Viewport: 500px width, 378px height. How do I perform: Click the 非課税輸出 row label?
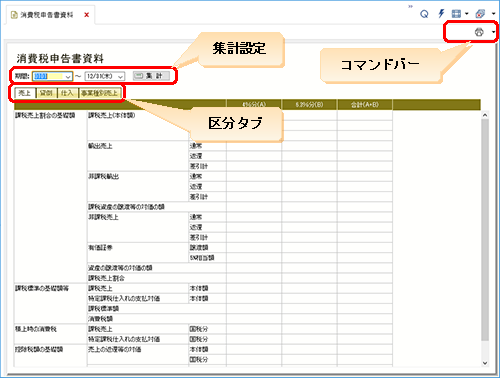pyautogui.click(x=104, y=176)
